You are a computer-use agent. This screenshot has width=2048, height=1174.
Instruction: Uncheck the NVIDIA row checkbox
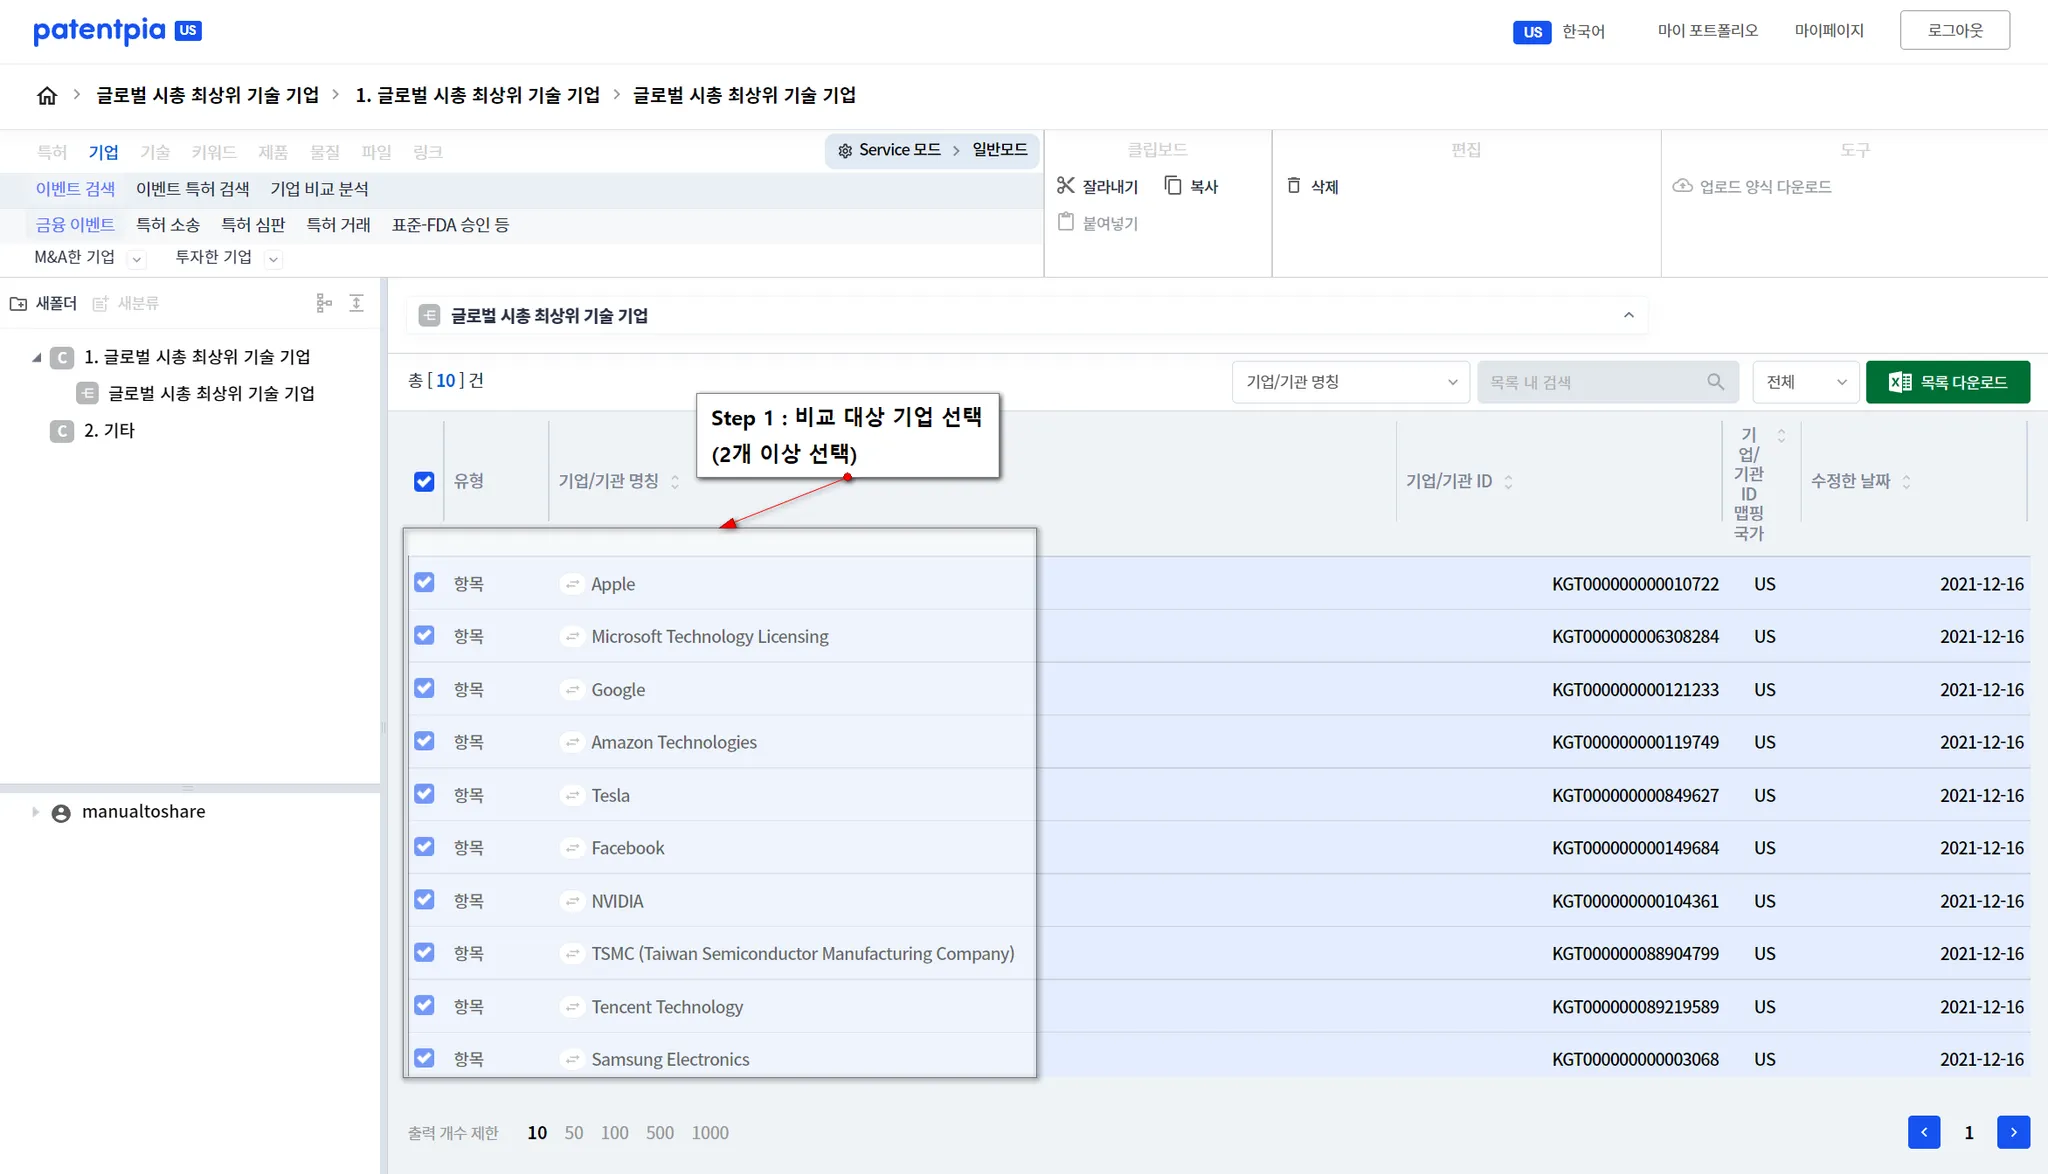click(424, 900)
